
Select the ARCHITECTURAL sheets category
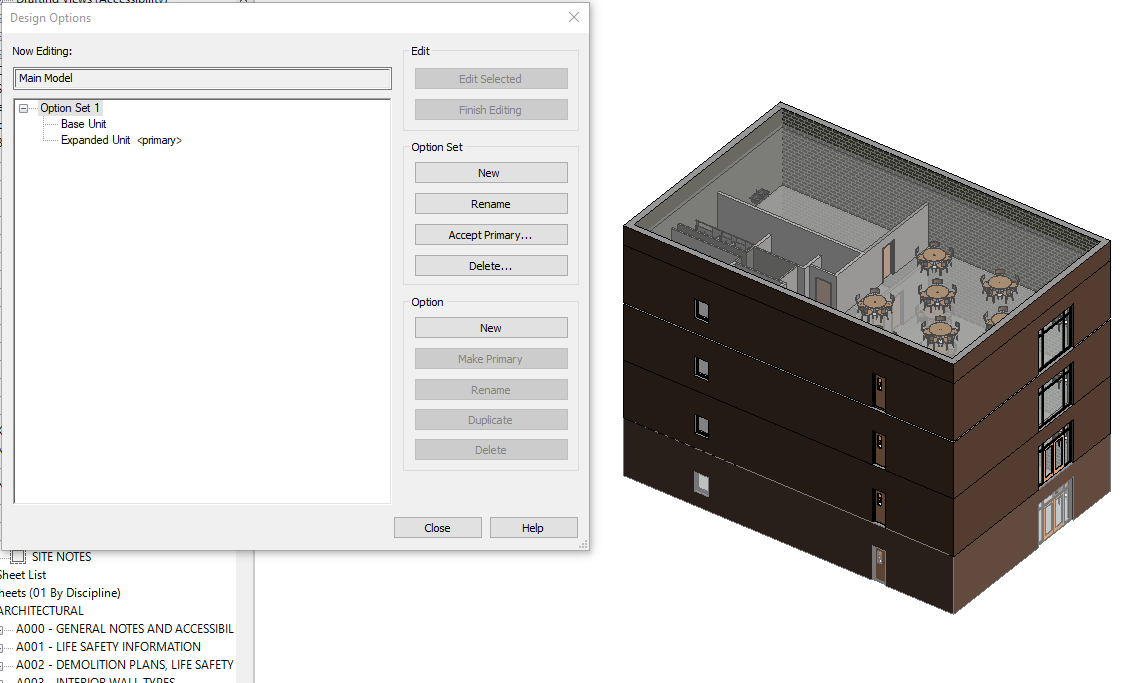point(42,610)
